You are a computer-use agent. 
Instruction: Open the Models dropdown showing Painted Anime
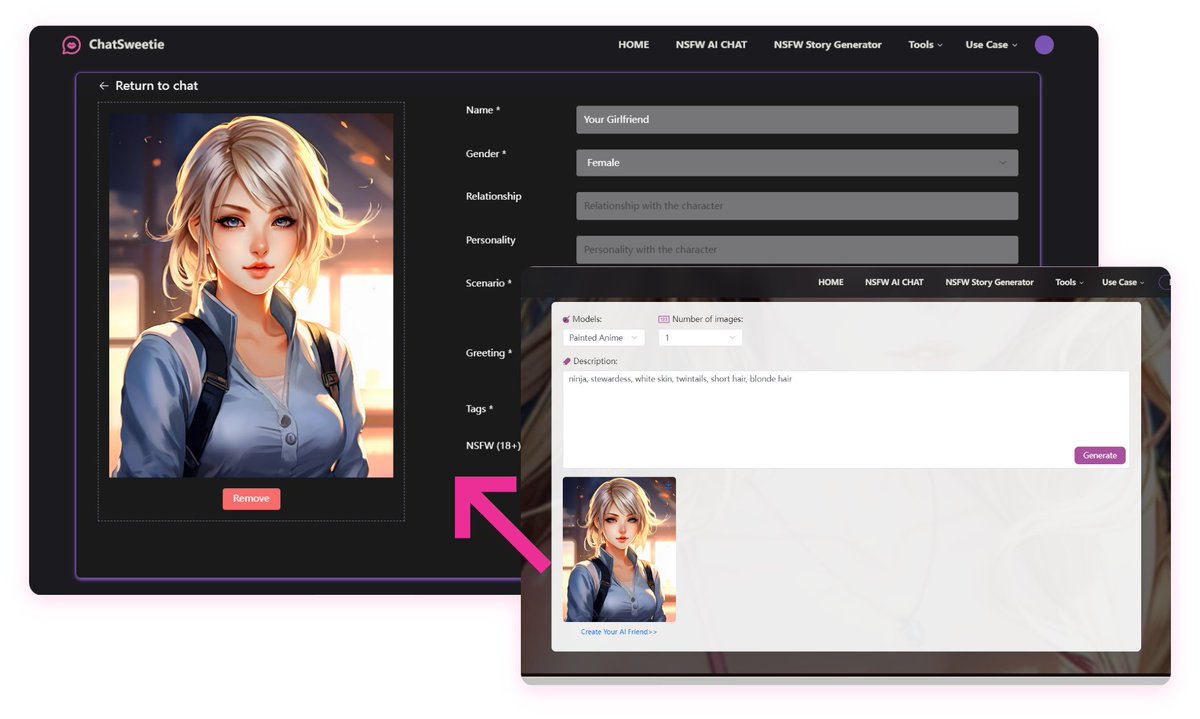pos(604,338)
